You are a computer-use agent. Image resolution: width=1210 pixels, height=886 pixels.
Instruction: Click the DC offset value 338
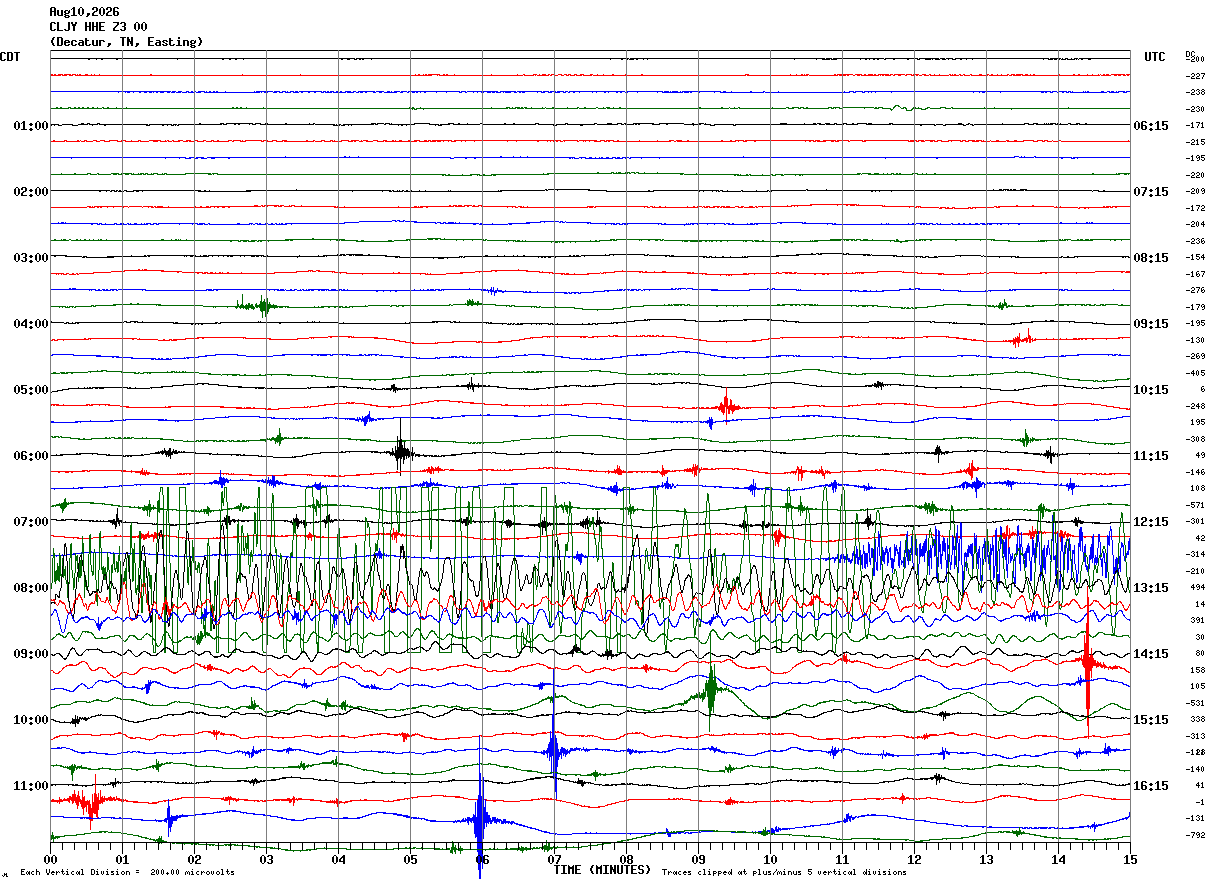click(x=1197, y=719)
